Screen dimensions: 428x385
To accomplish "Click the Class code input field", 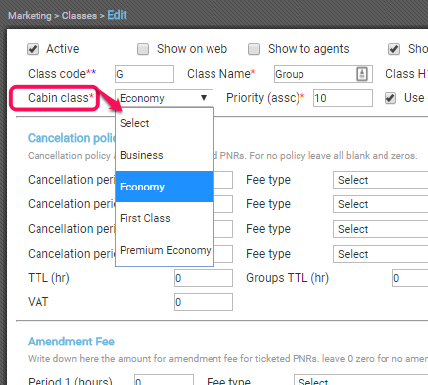I will (x=144, y=74).
